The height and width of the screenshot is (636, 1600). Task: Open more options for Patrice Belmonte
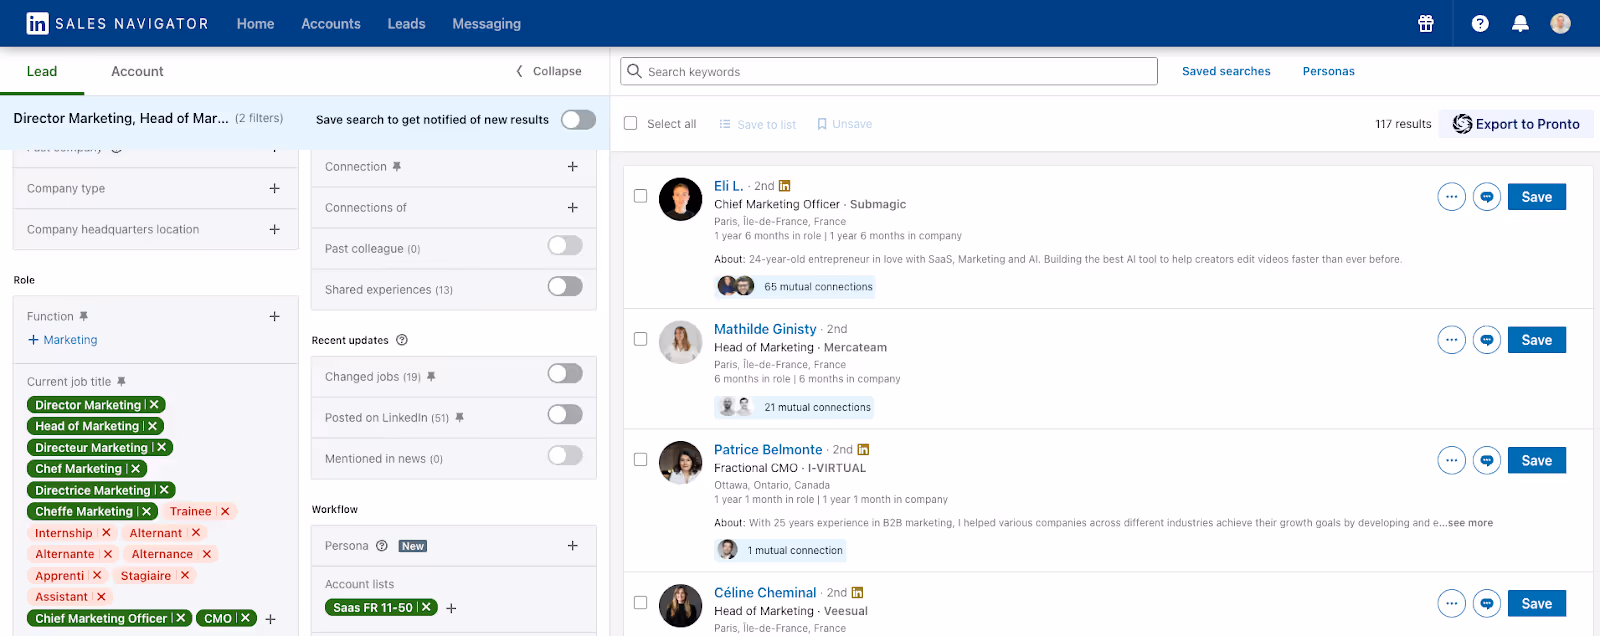coord(1451,460)
